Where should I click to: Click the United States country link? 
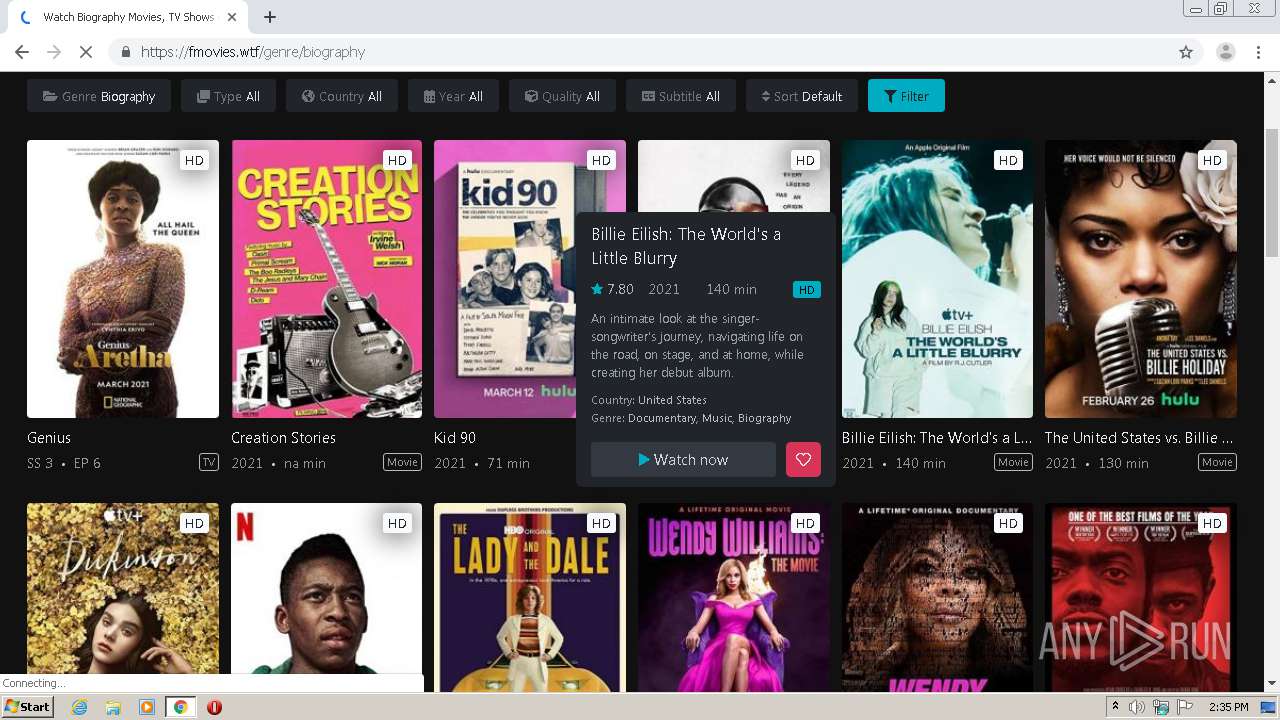coord(672,400)
